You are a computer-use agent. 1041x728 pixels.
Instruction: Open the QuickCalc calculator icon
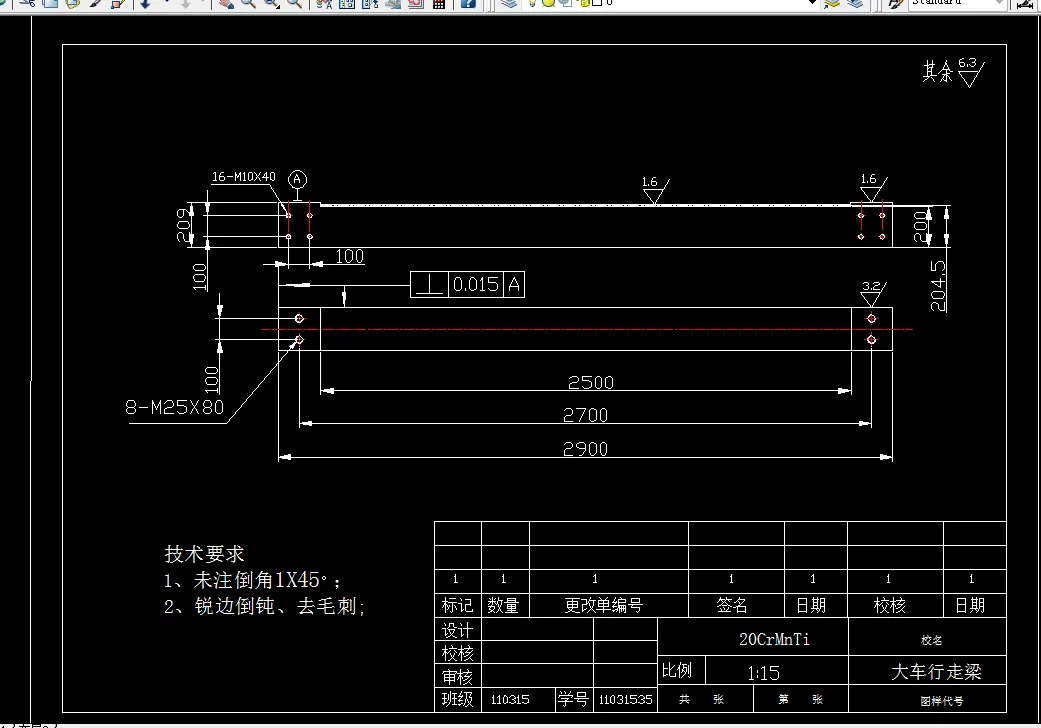(439, 3)
